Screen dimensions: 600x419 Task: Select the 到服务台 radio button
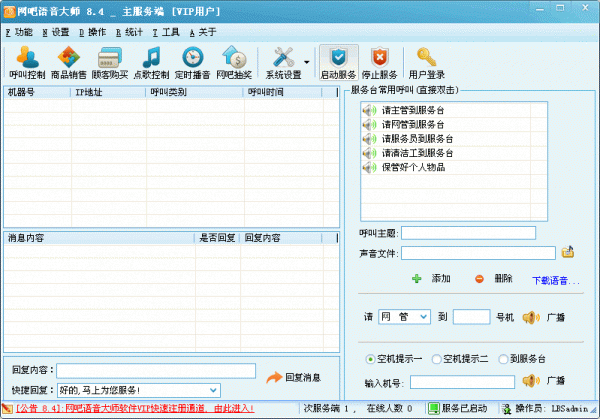point(503,358)
